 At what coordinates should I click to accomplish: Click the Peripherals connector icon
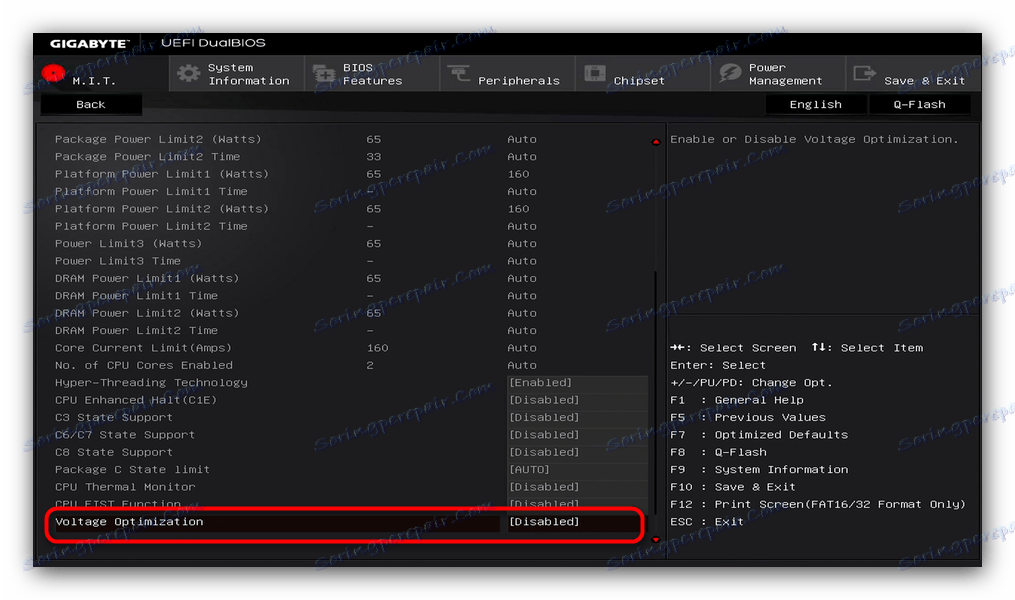(x=458, y=73)
